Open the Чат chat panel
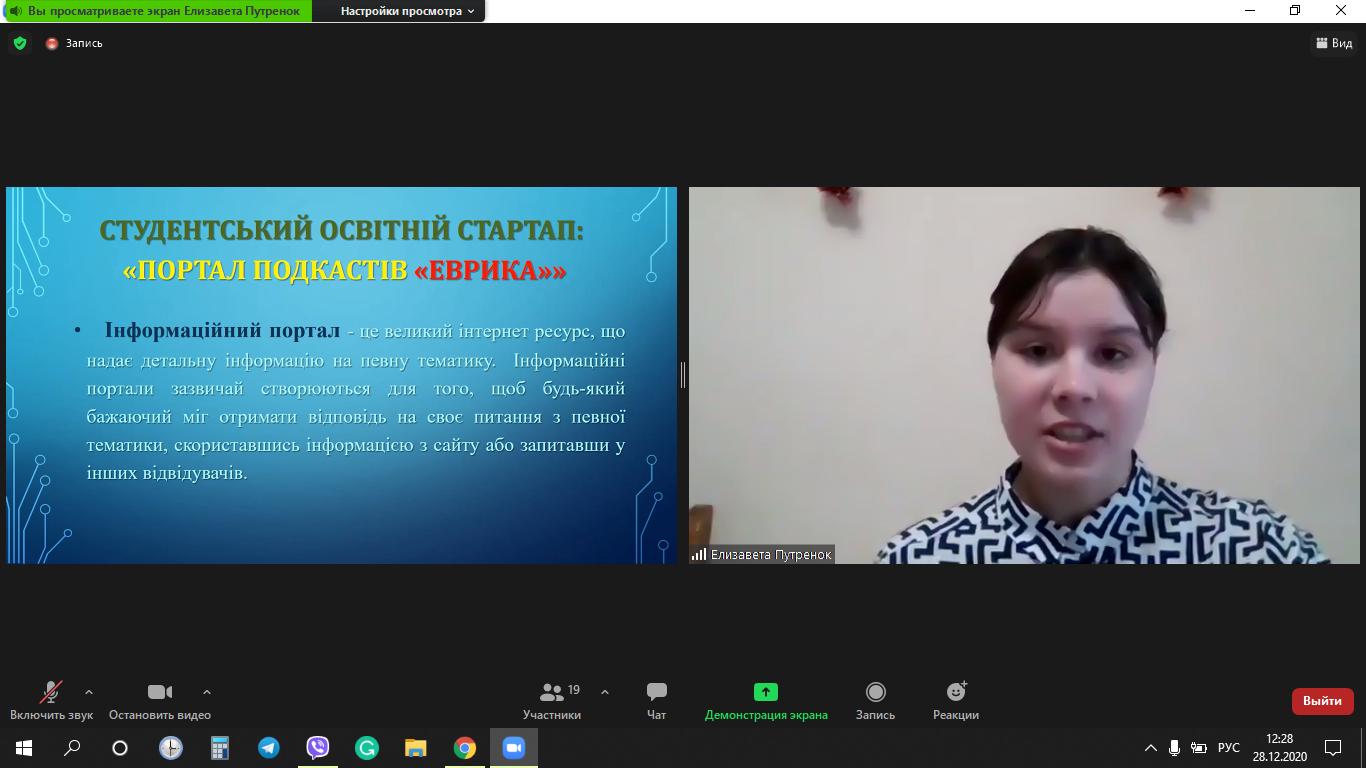 tap(657, 701)
